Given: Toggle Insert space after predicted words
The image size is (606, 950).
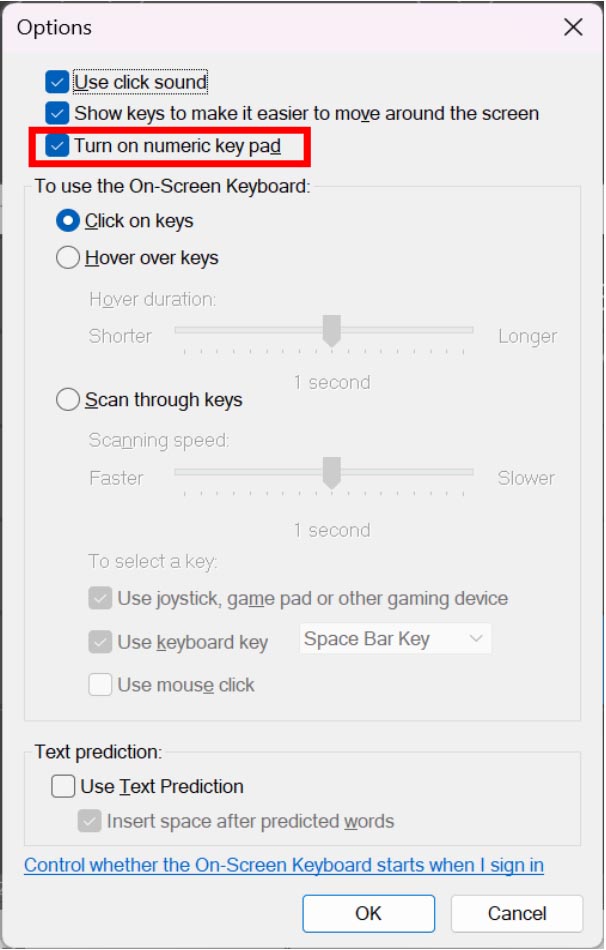Looking at the screenshot, I should click(90, 822).
